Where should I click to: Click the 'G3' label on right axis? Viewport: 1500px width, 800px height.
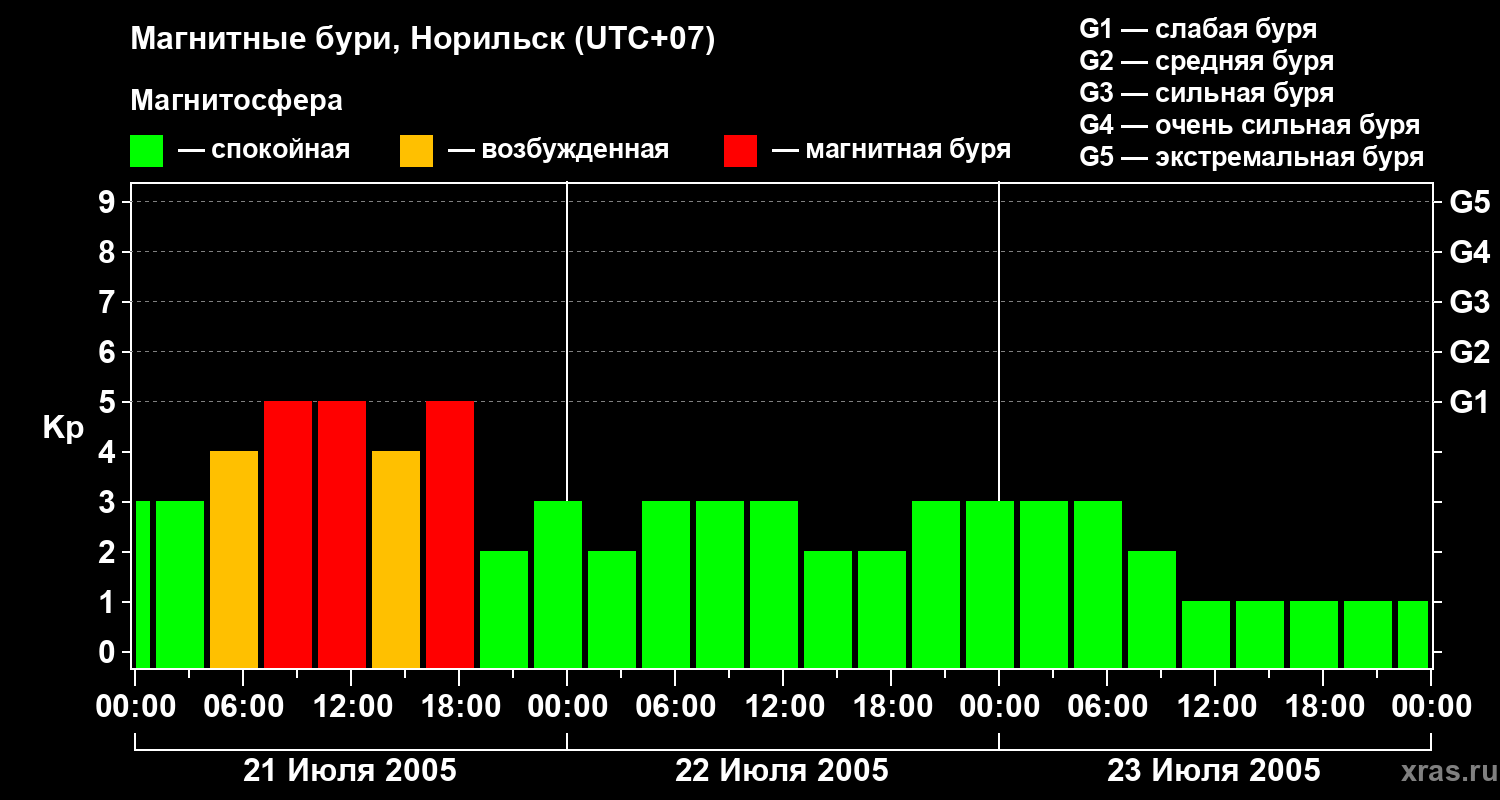point(1469,302)
